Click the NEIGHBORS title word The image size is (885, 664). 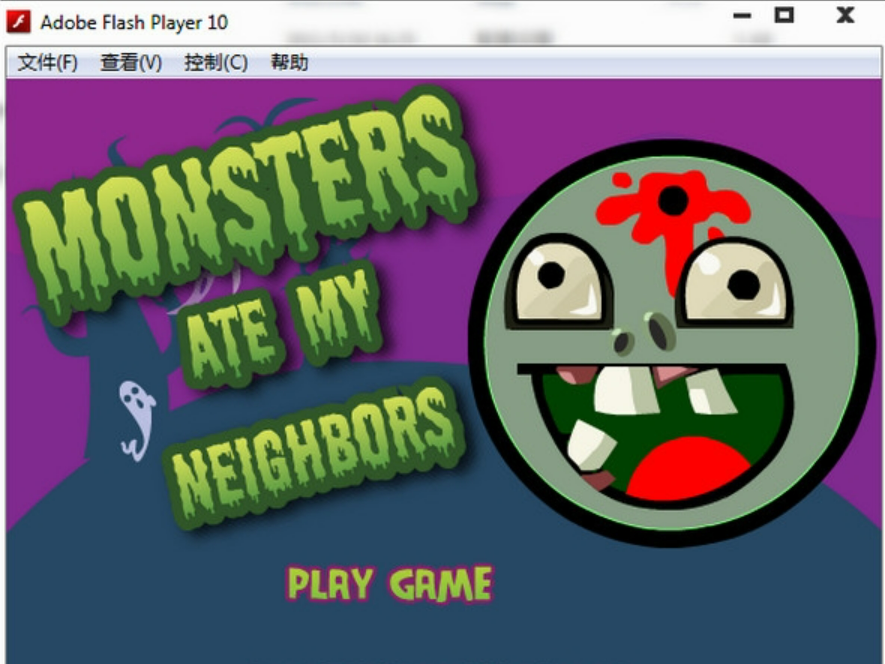tap(316, 455)
